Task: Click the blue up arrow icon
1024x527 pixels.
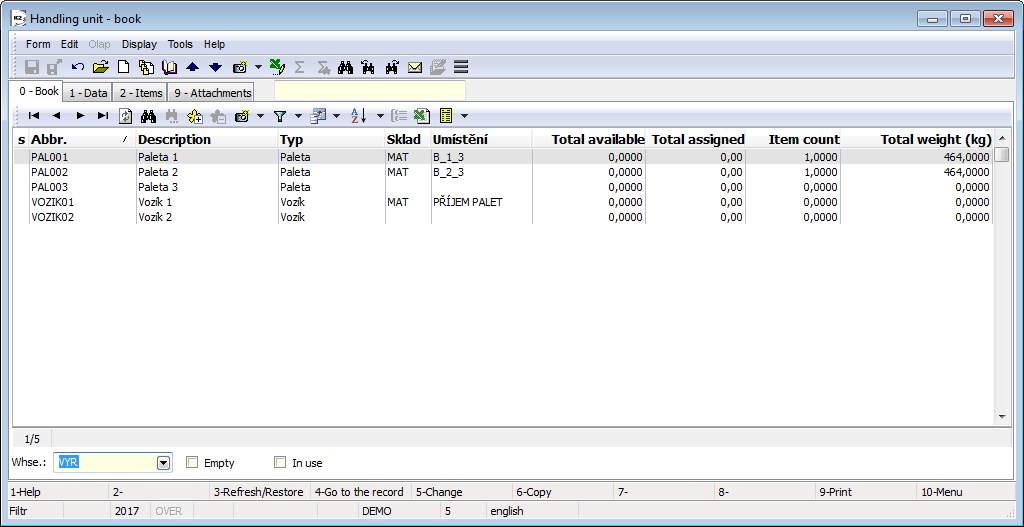Action: point(192,67)
